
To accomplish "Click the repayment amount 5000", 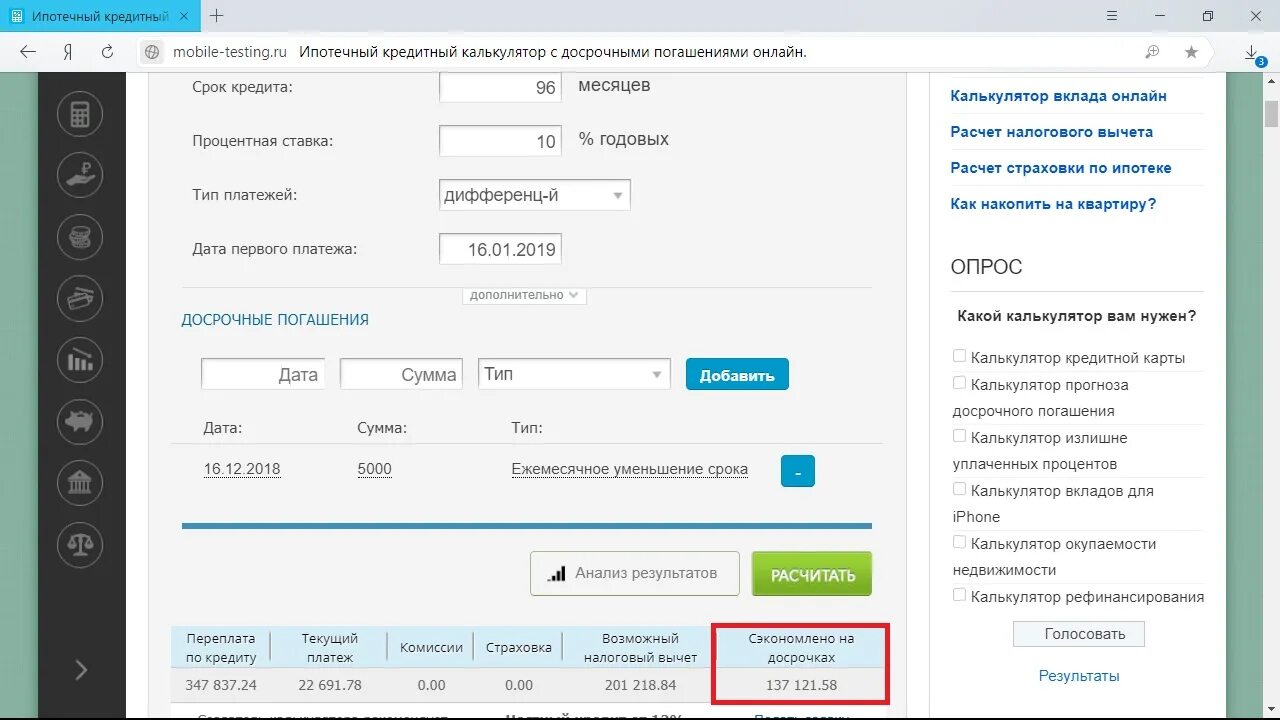I will pos(375,469).
